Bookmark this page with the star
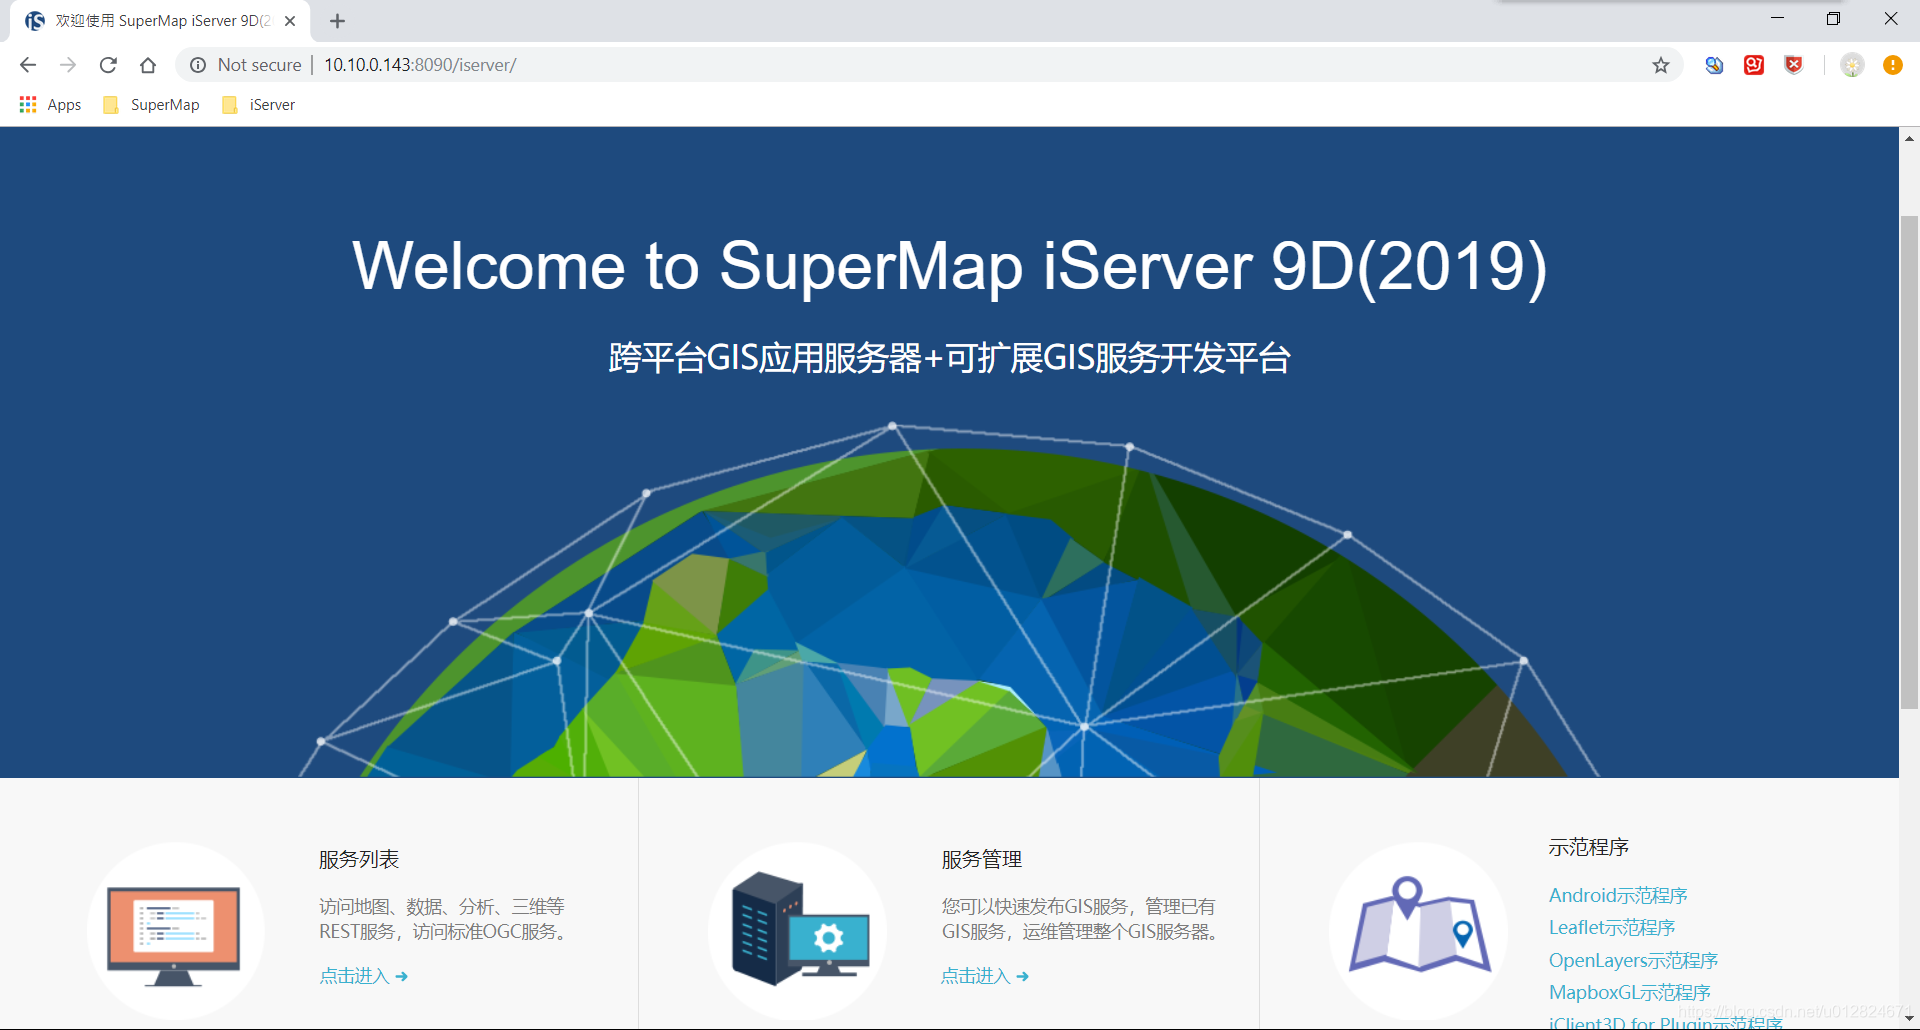This screenshot has height=1030, width=1920. coord(1661,65)
